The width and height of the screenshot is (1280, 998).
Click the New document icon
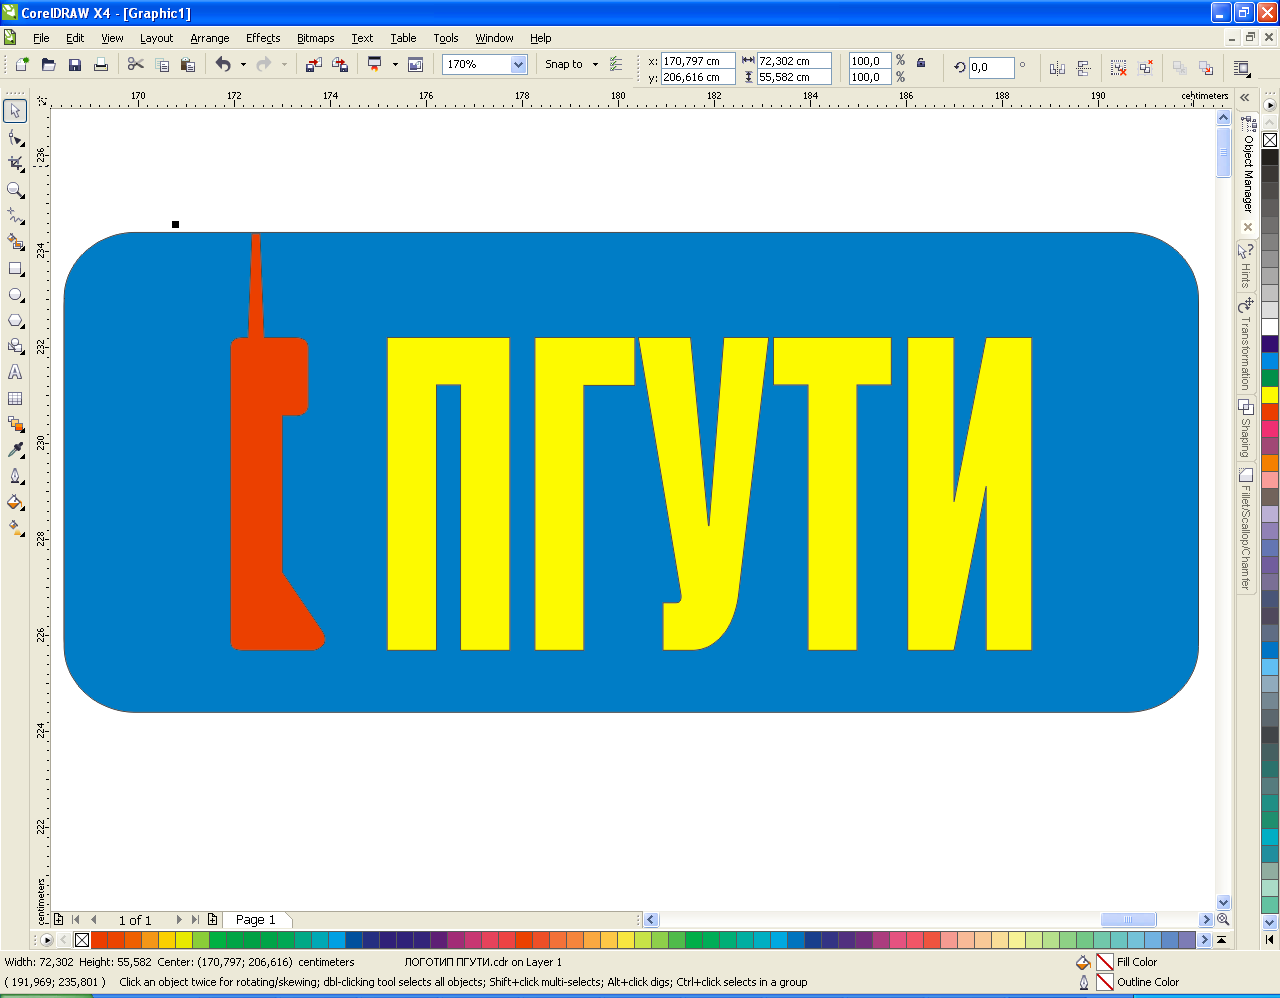[x=22, y=65]
